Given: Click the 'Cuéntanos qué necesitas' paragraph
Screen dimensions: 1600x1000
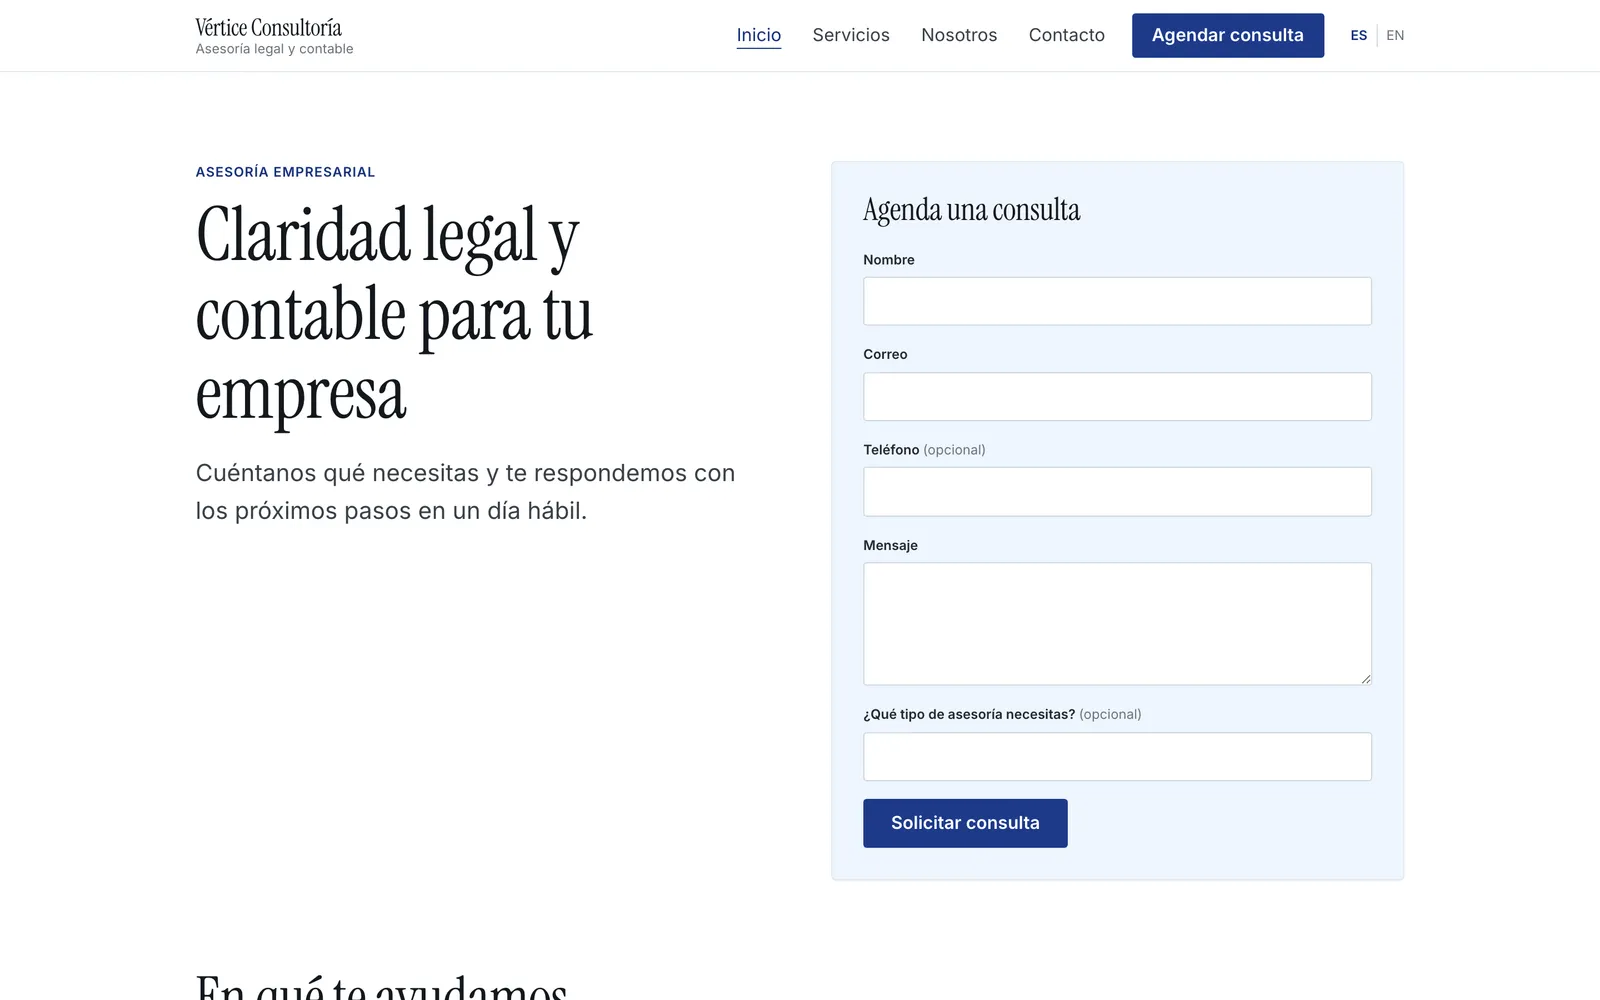Looking at the screenshot, I should [465, 492].
